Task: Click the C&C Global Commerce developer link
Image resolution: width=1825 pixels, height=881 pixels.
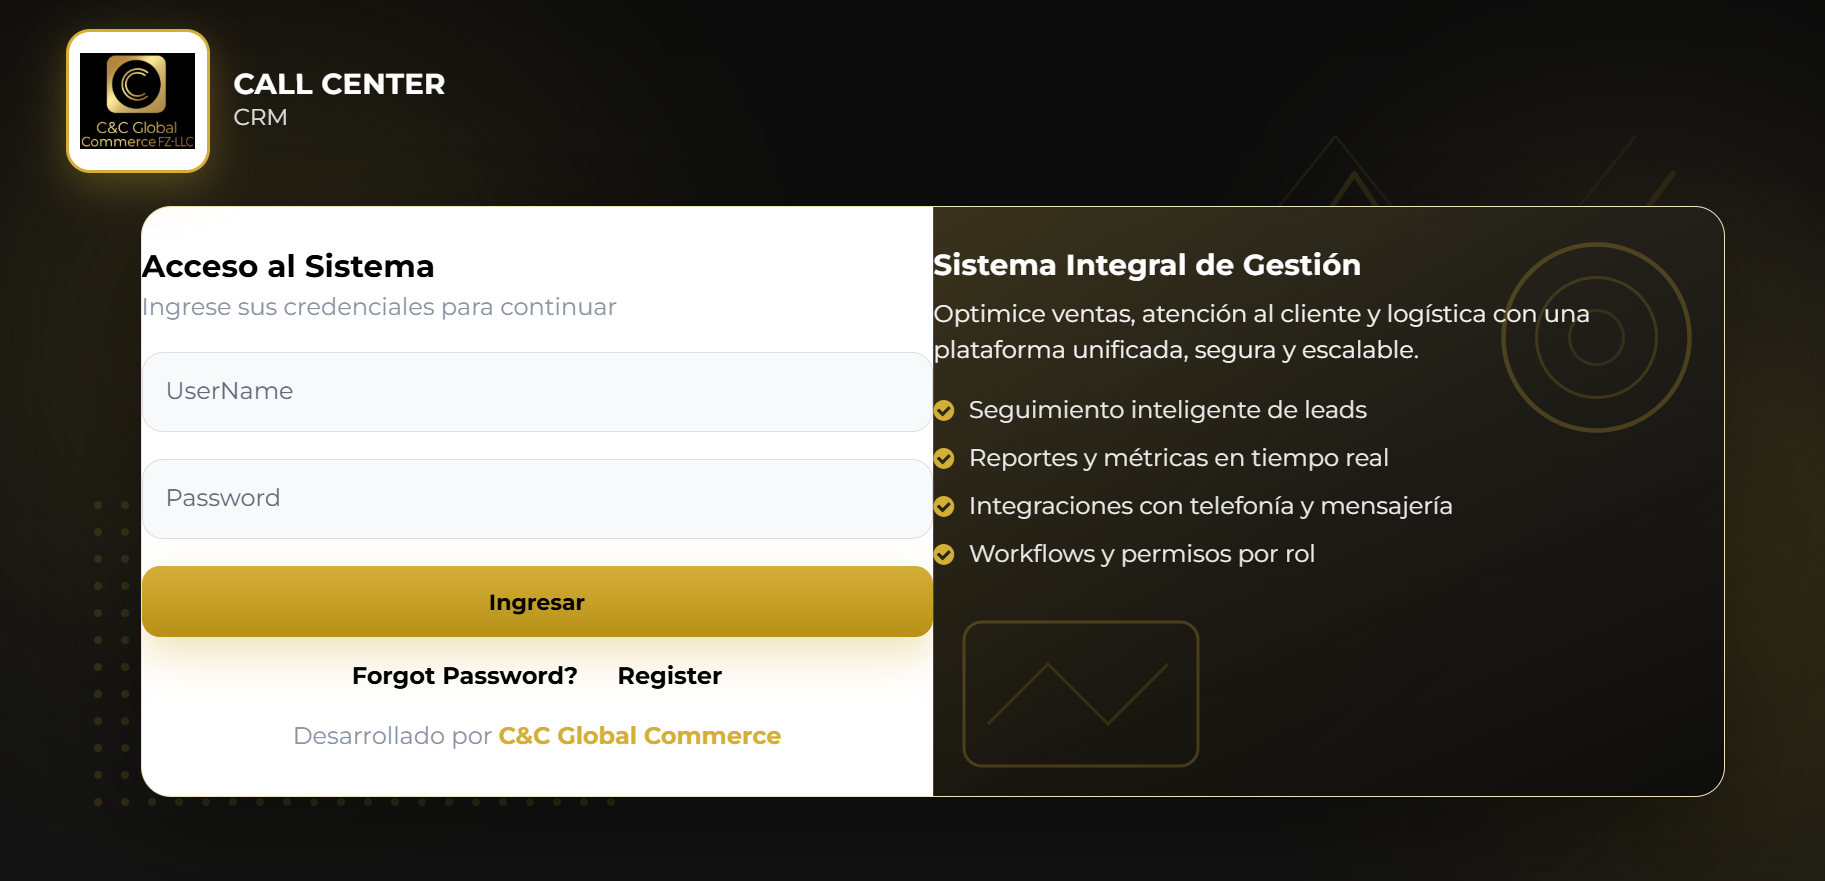Action: [x=639, y=735]
